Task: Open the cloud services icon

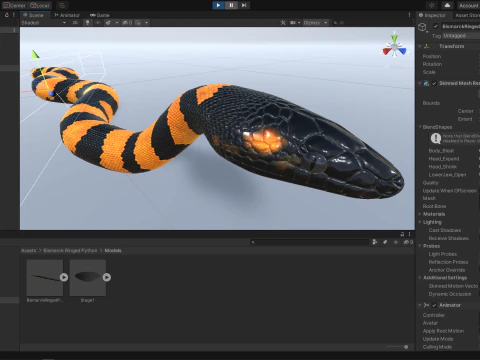Action: (447, 5)
